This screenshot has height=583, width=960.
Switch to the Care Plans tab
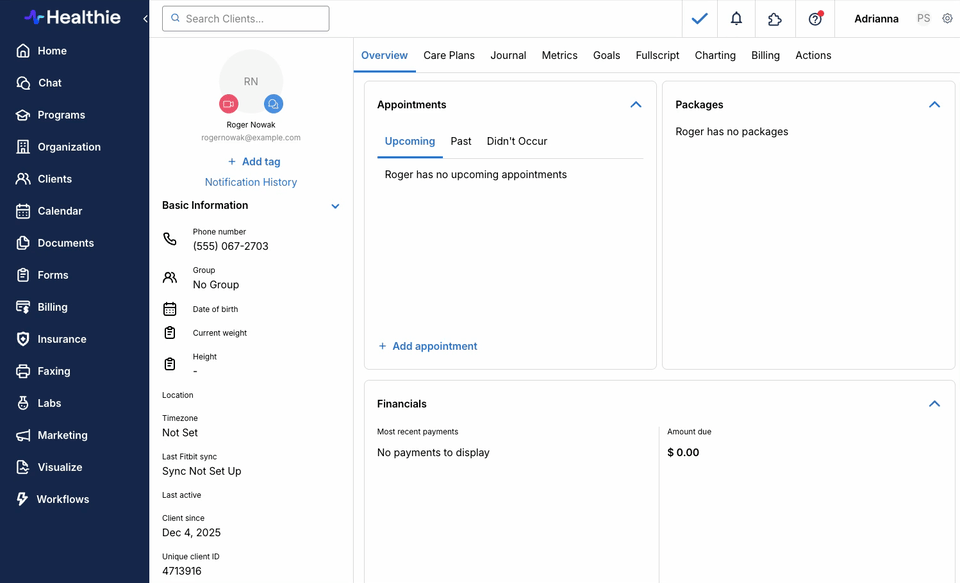[x=449, y=56]
